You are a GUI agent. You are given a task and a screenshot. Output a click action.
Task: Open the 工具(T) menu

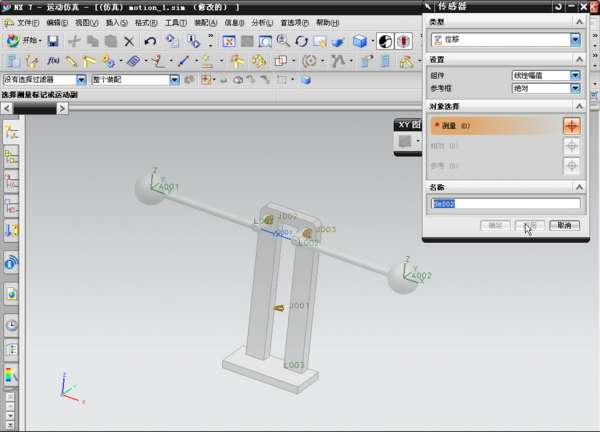pos(176,23)
